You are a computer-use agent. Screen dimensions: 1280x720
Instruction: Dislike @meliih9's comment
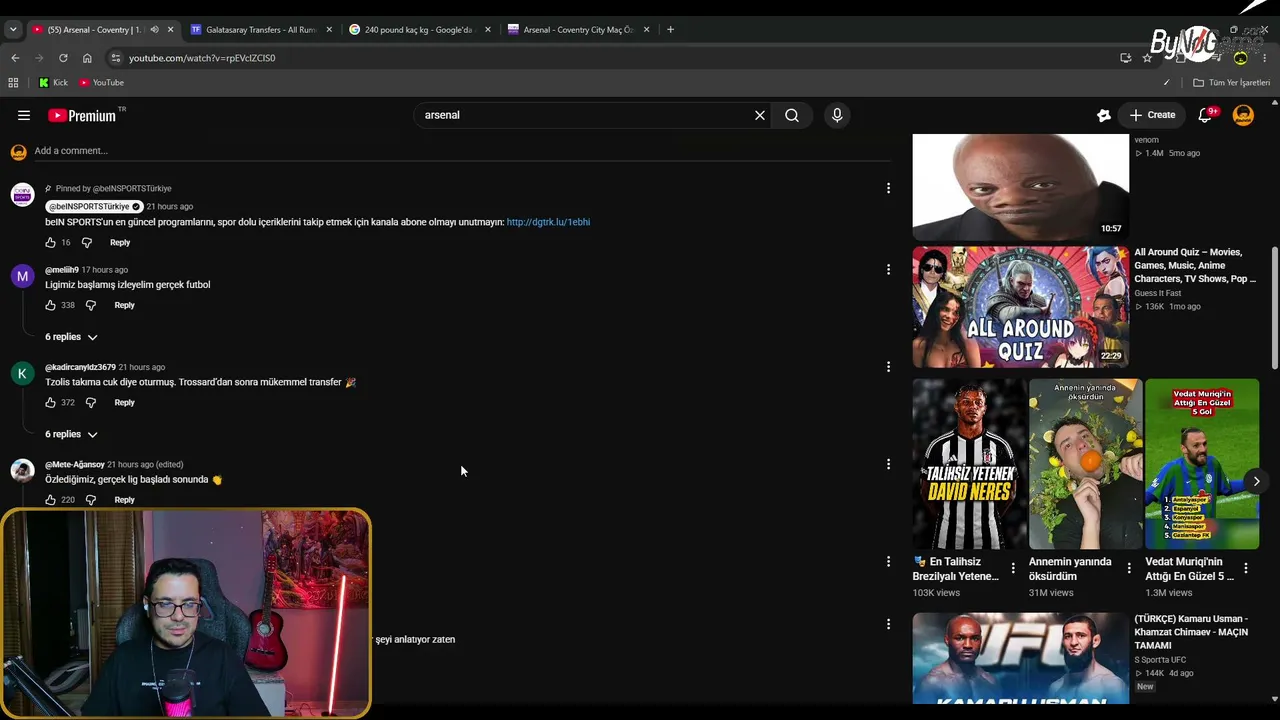click(x=91, y=305)
